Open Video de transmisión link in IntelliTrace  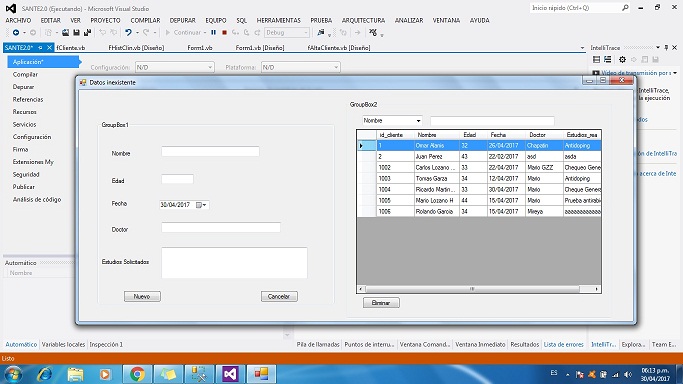[x=636, y=73]
